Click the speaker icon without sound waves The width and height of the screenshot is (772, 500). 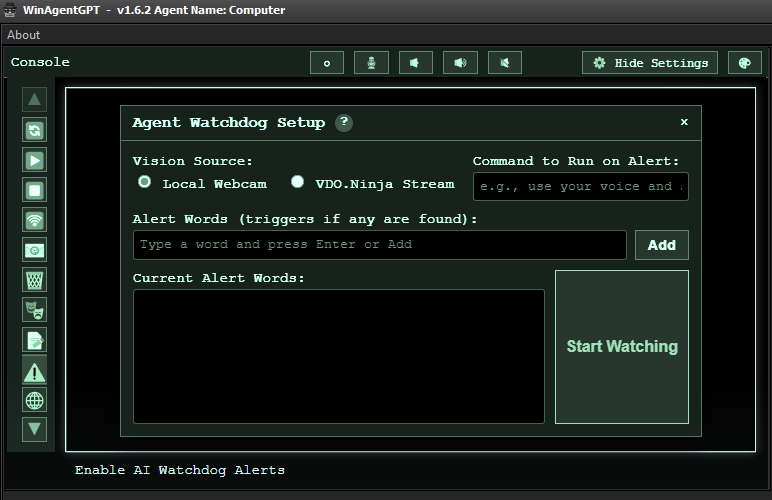click(x=416, y=62)
